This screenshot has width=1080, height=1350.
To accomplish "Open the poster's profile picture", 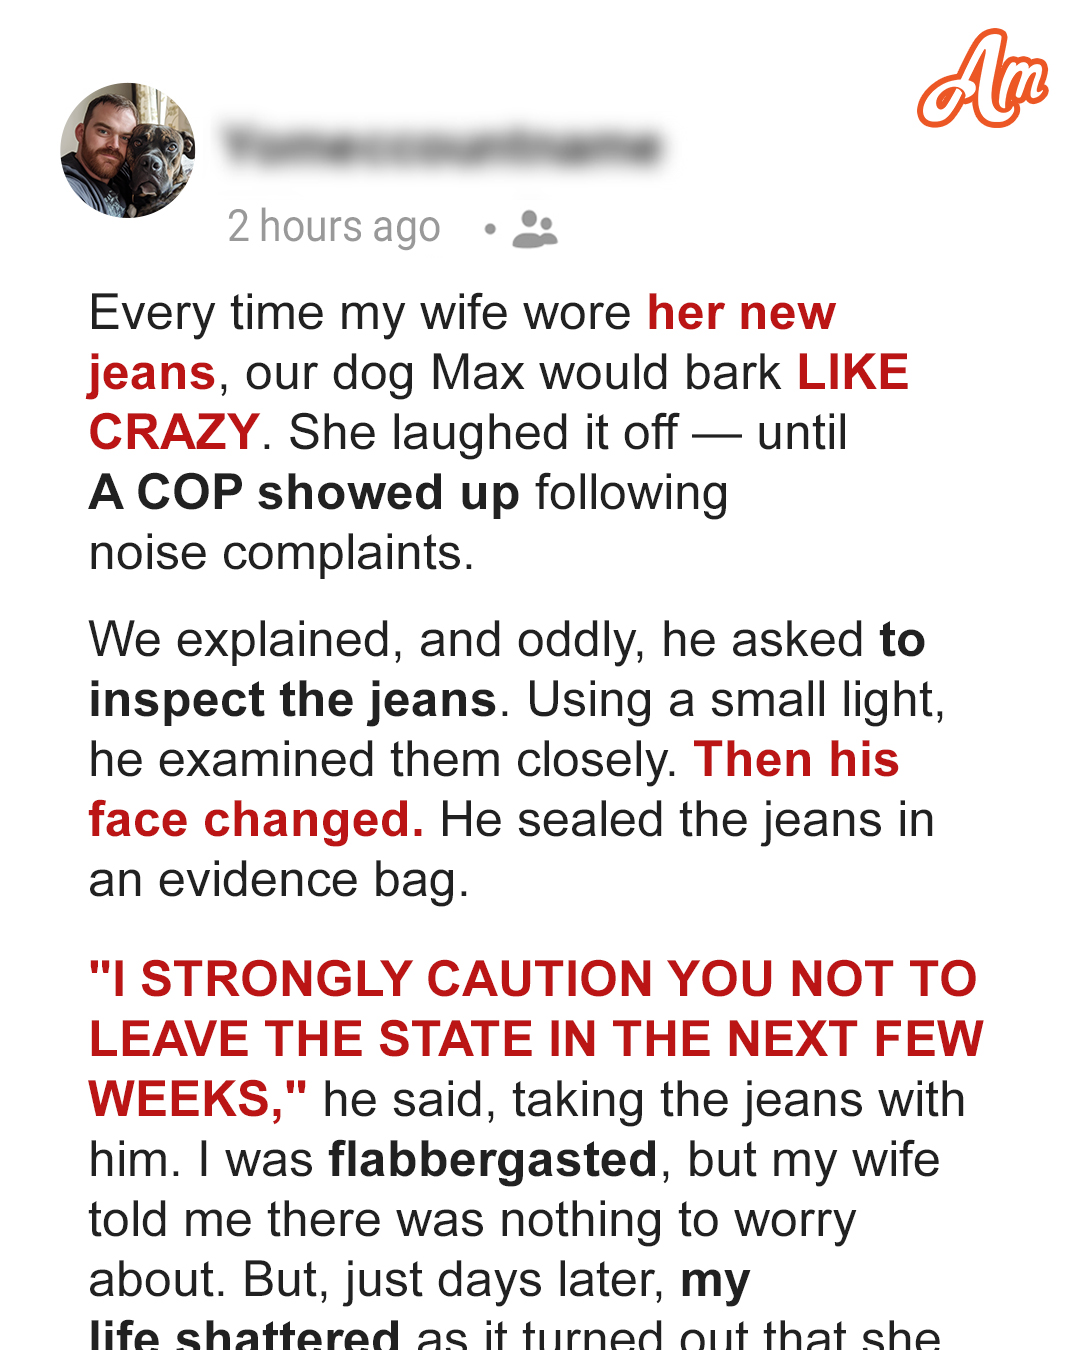I will (x=128, y=150).
